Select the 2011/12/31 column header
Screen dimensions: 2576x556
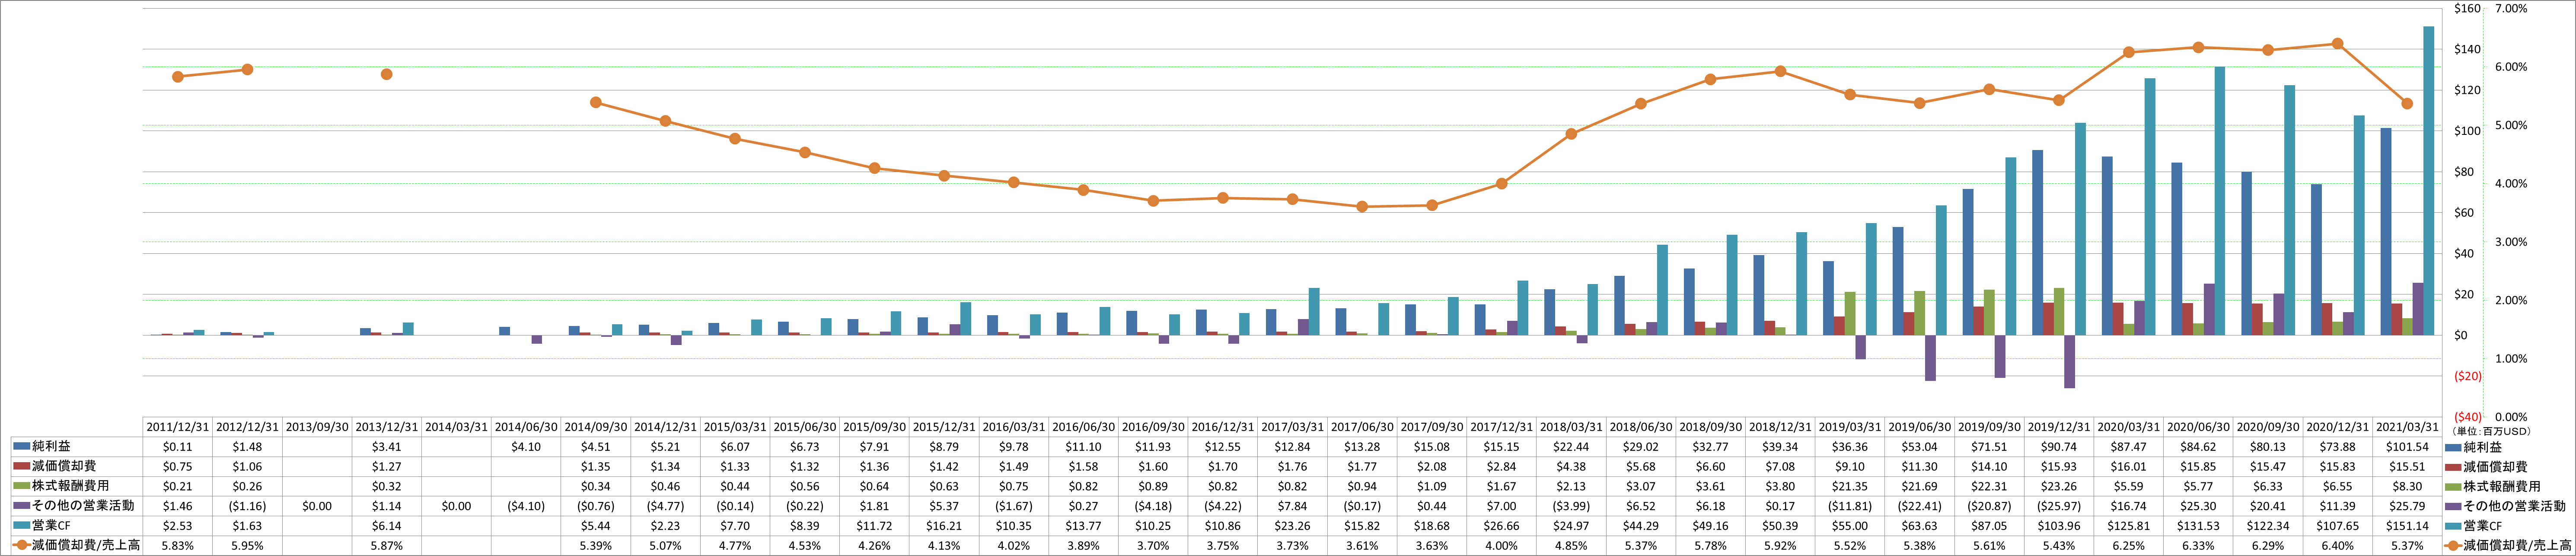point(178,427)
